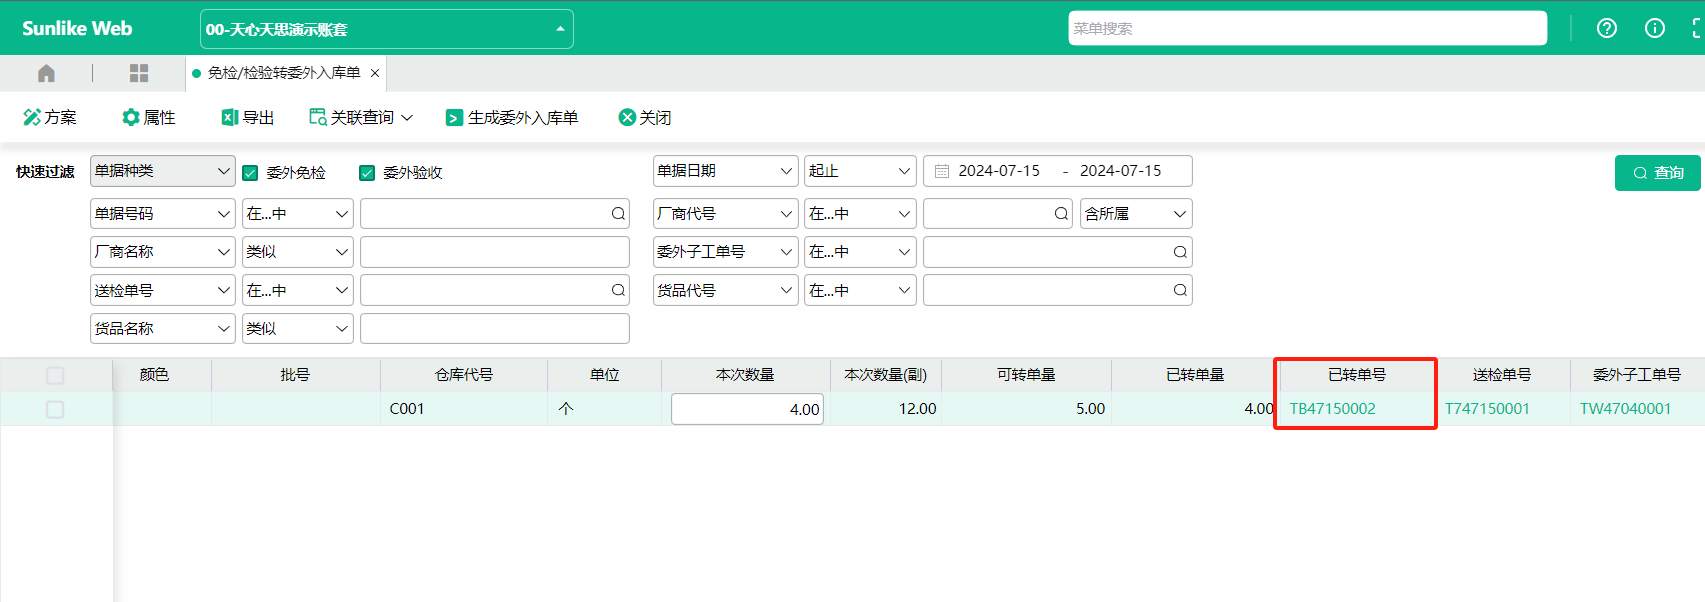Screen dimensions: 1705x602
Task: Click the lookup icon in 厂商代号 value field
Action: point(1061,214)
